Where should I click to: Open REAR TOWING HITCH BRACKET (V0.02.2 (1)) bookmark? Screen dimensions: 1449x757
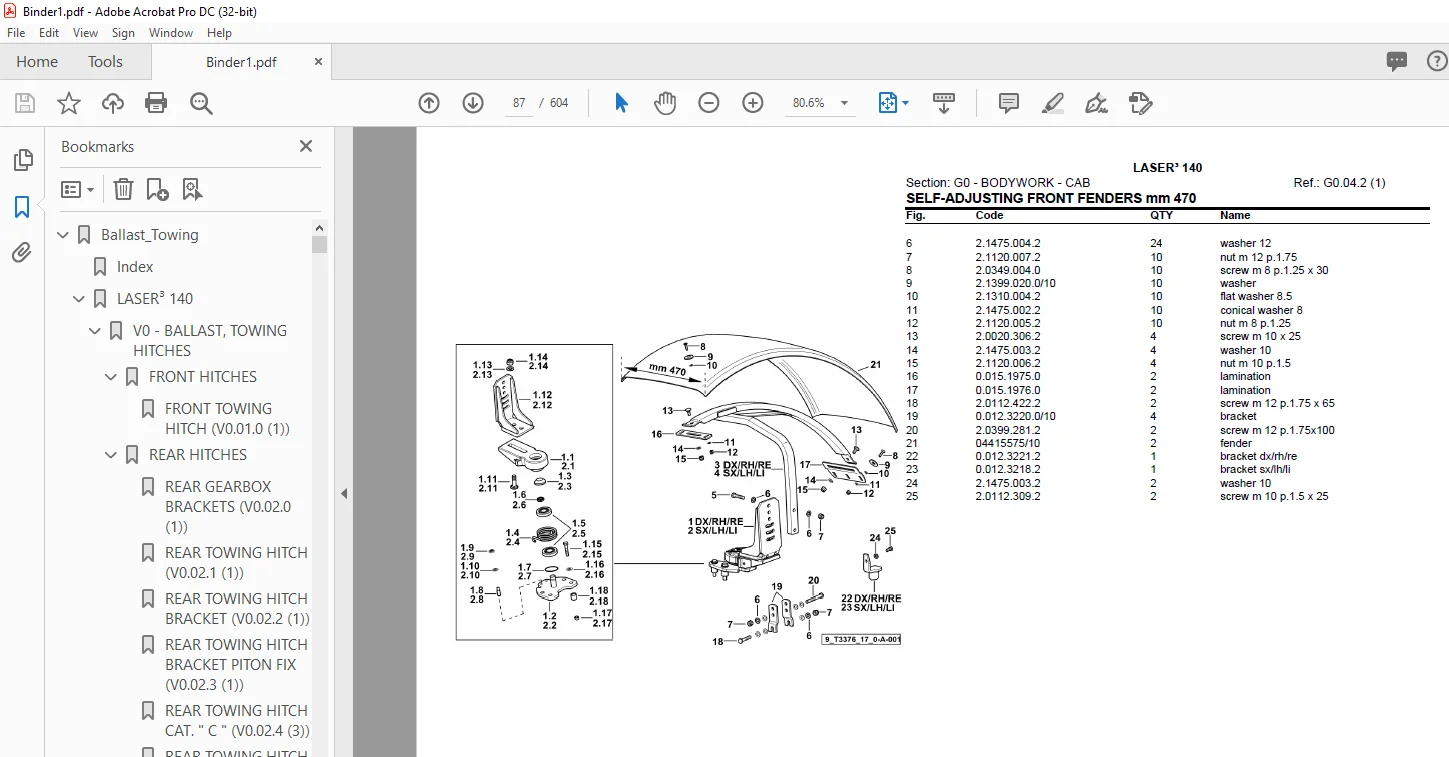[x=237, y=609]
